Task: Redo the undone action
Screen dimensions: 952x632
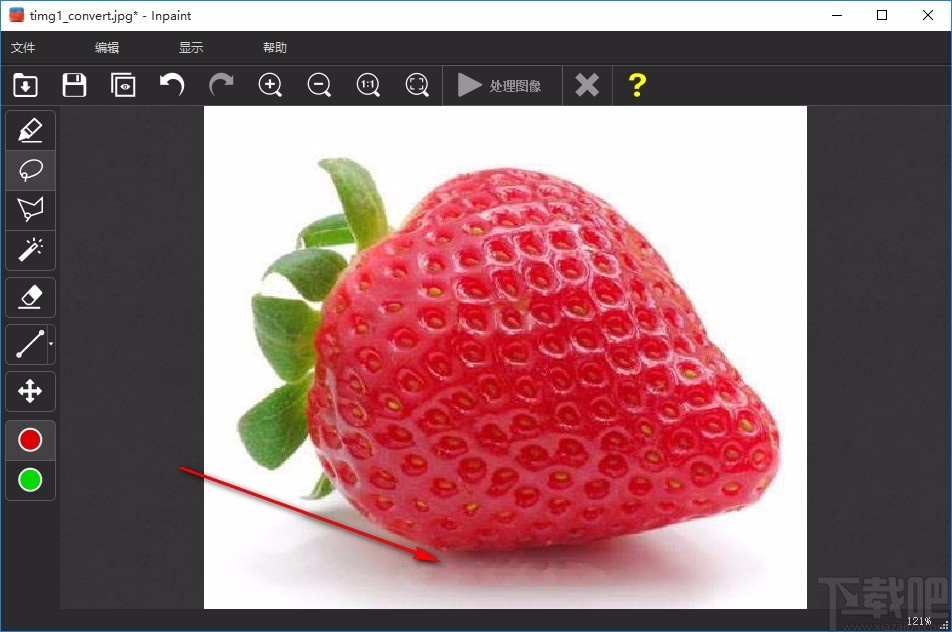Action: click(221, 85)
